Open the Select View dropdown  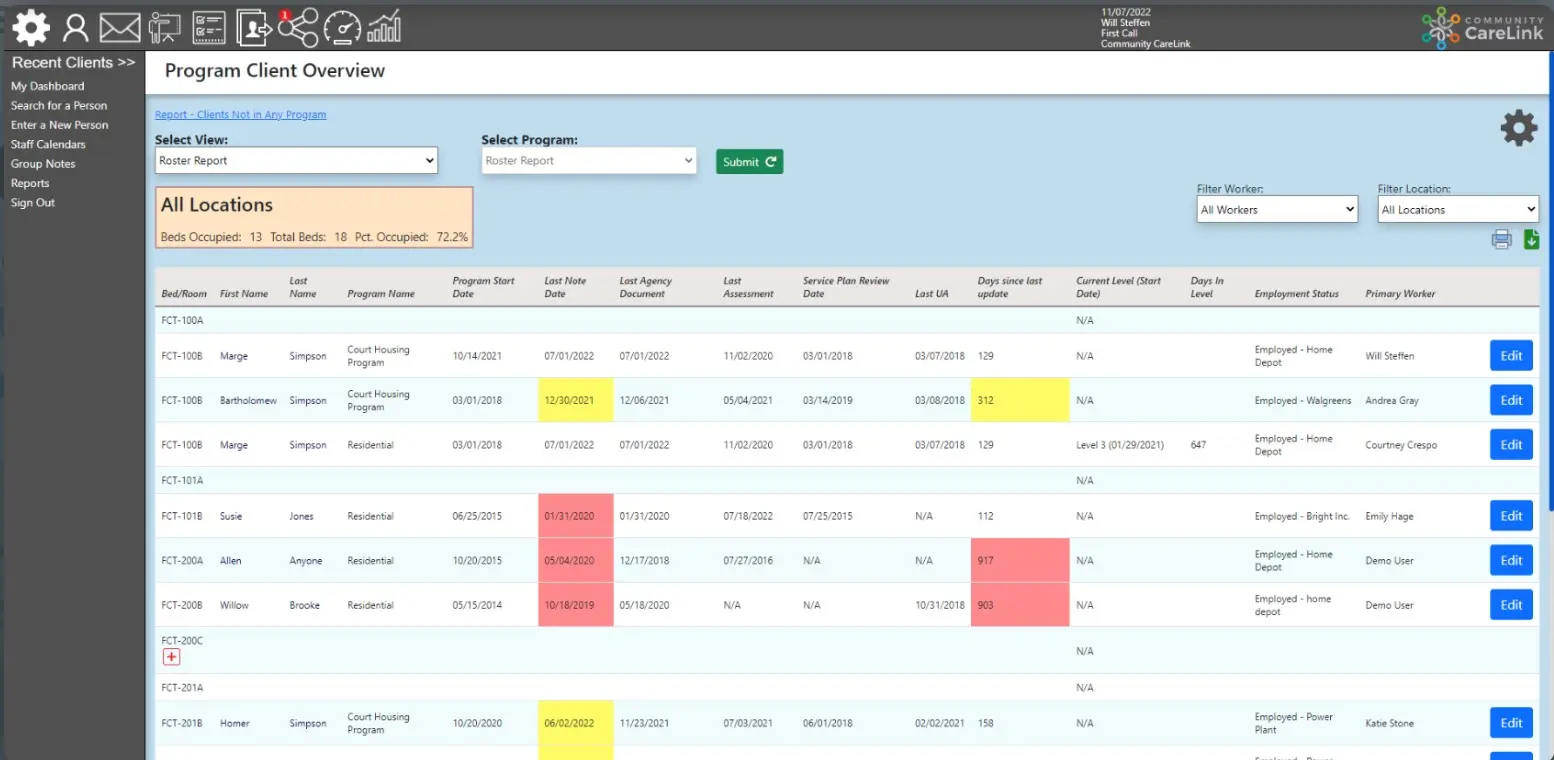pos(296,160)
